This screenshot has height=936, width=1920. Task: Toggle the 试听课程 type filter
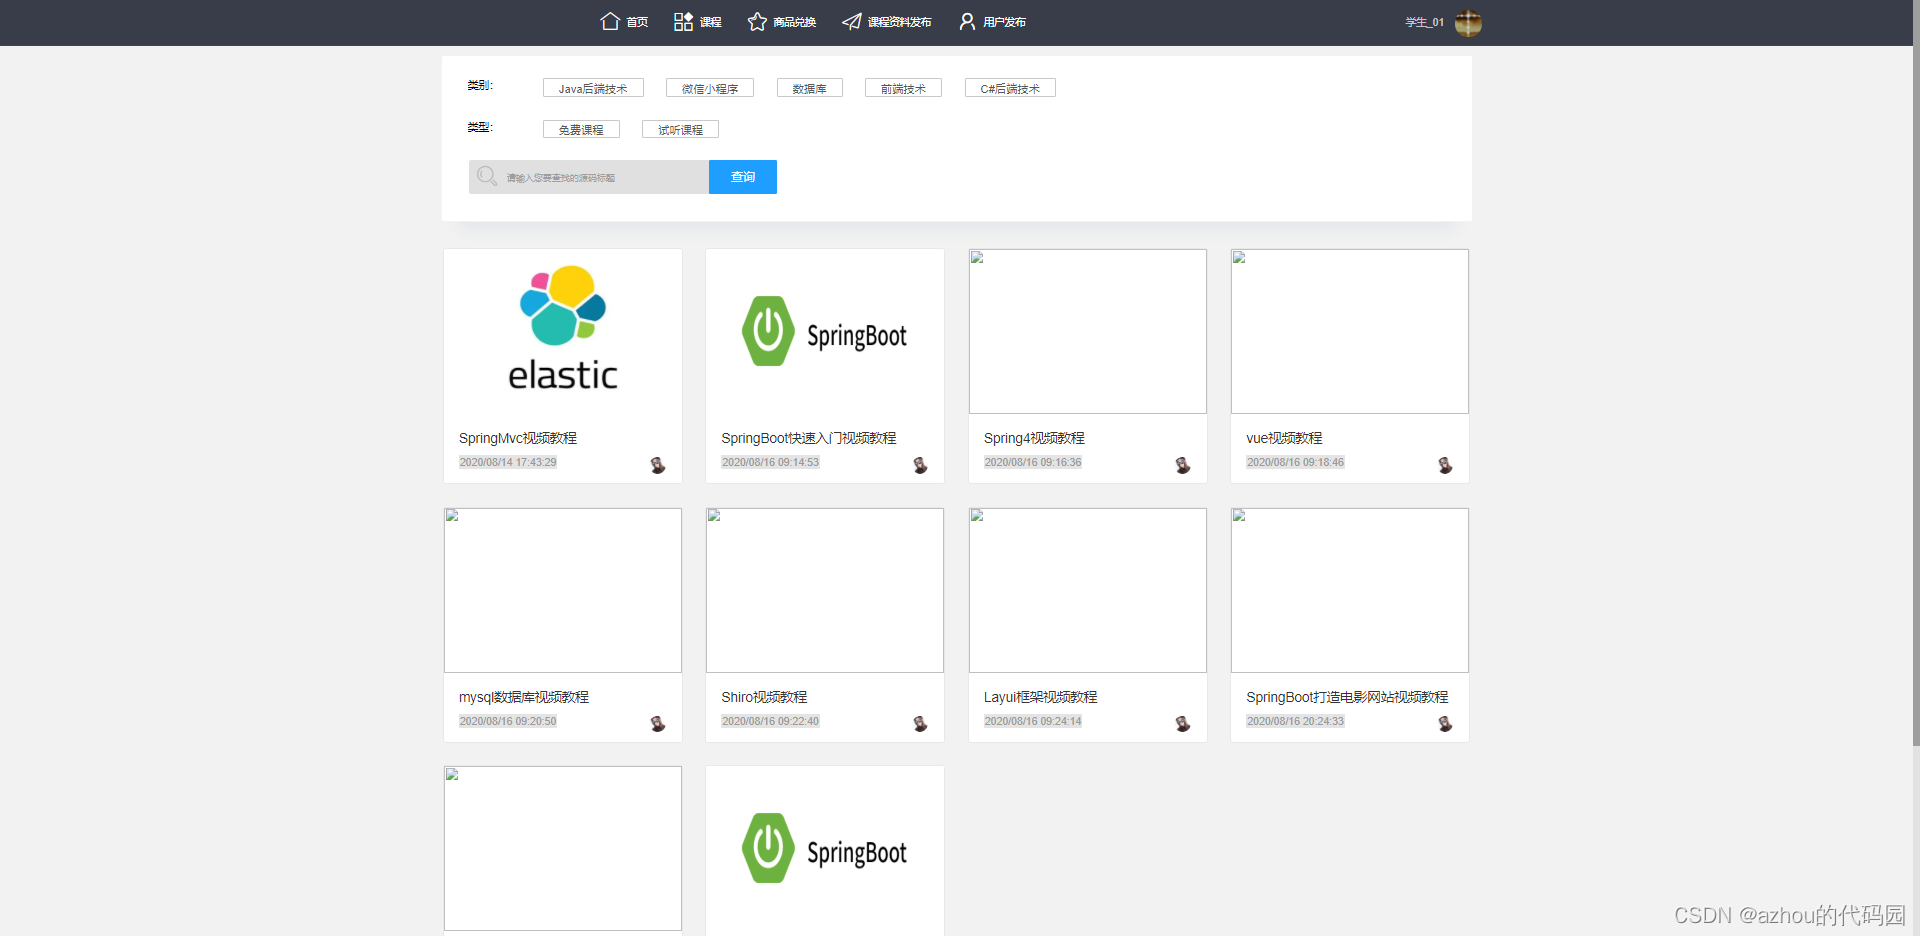tap(679, 129)
